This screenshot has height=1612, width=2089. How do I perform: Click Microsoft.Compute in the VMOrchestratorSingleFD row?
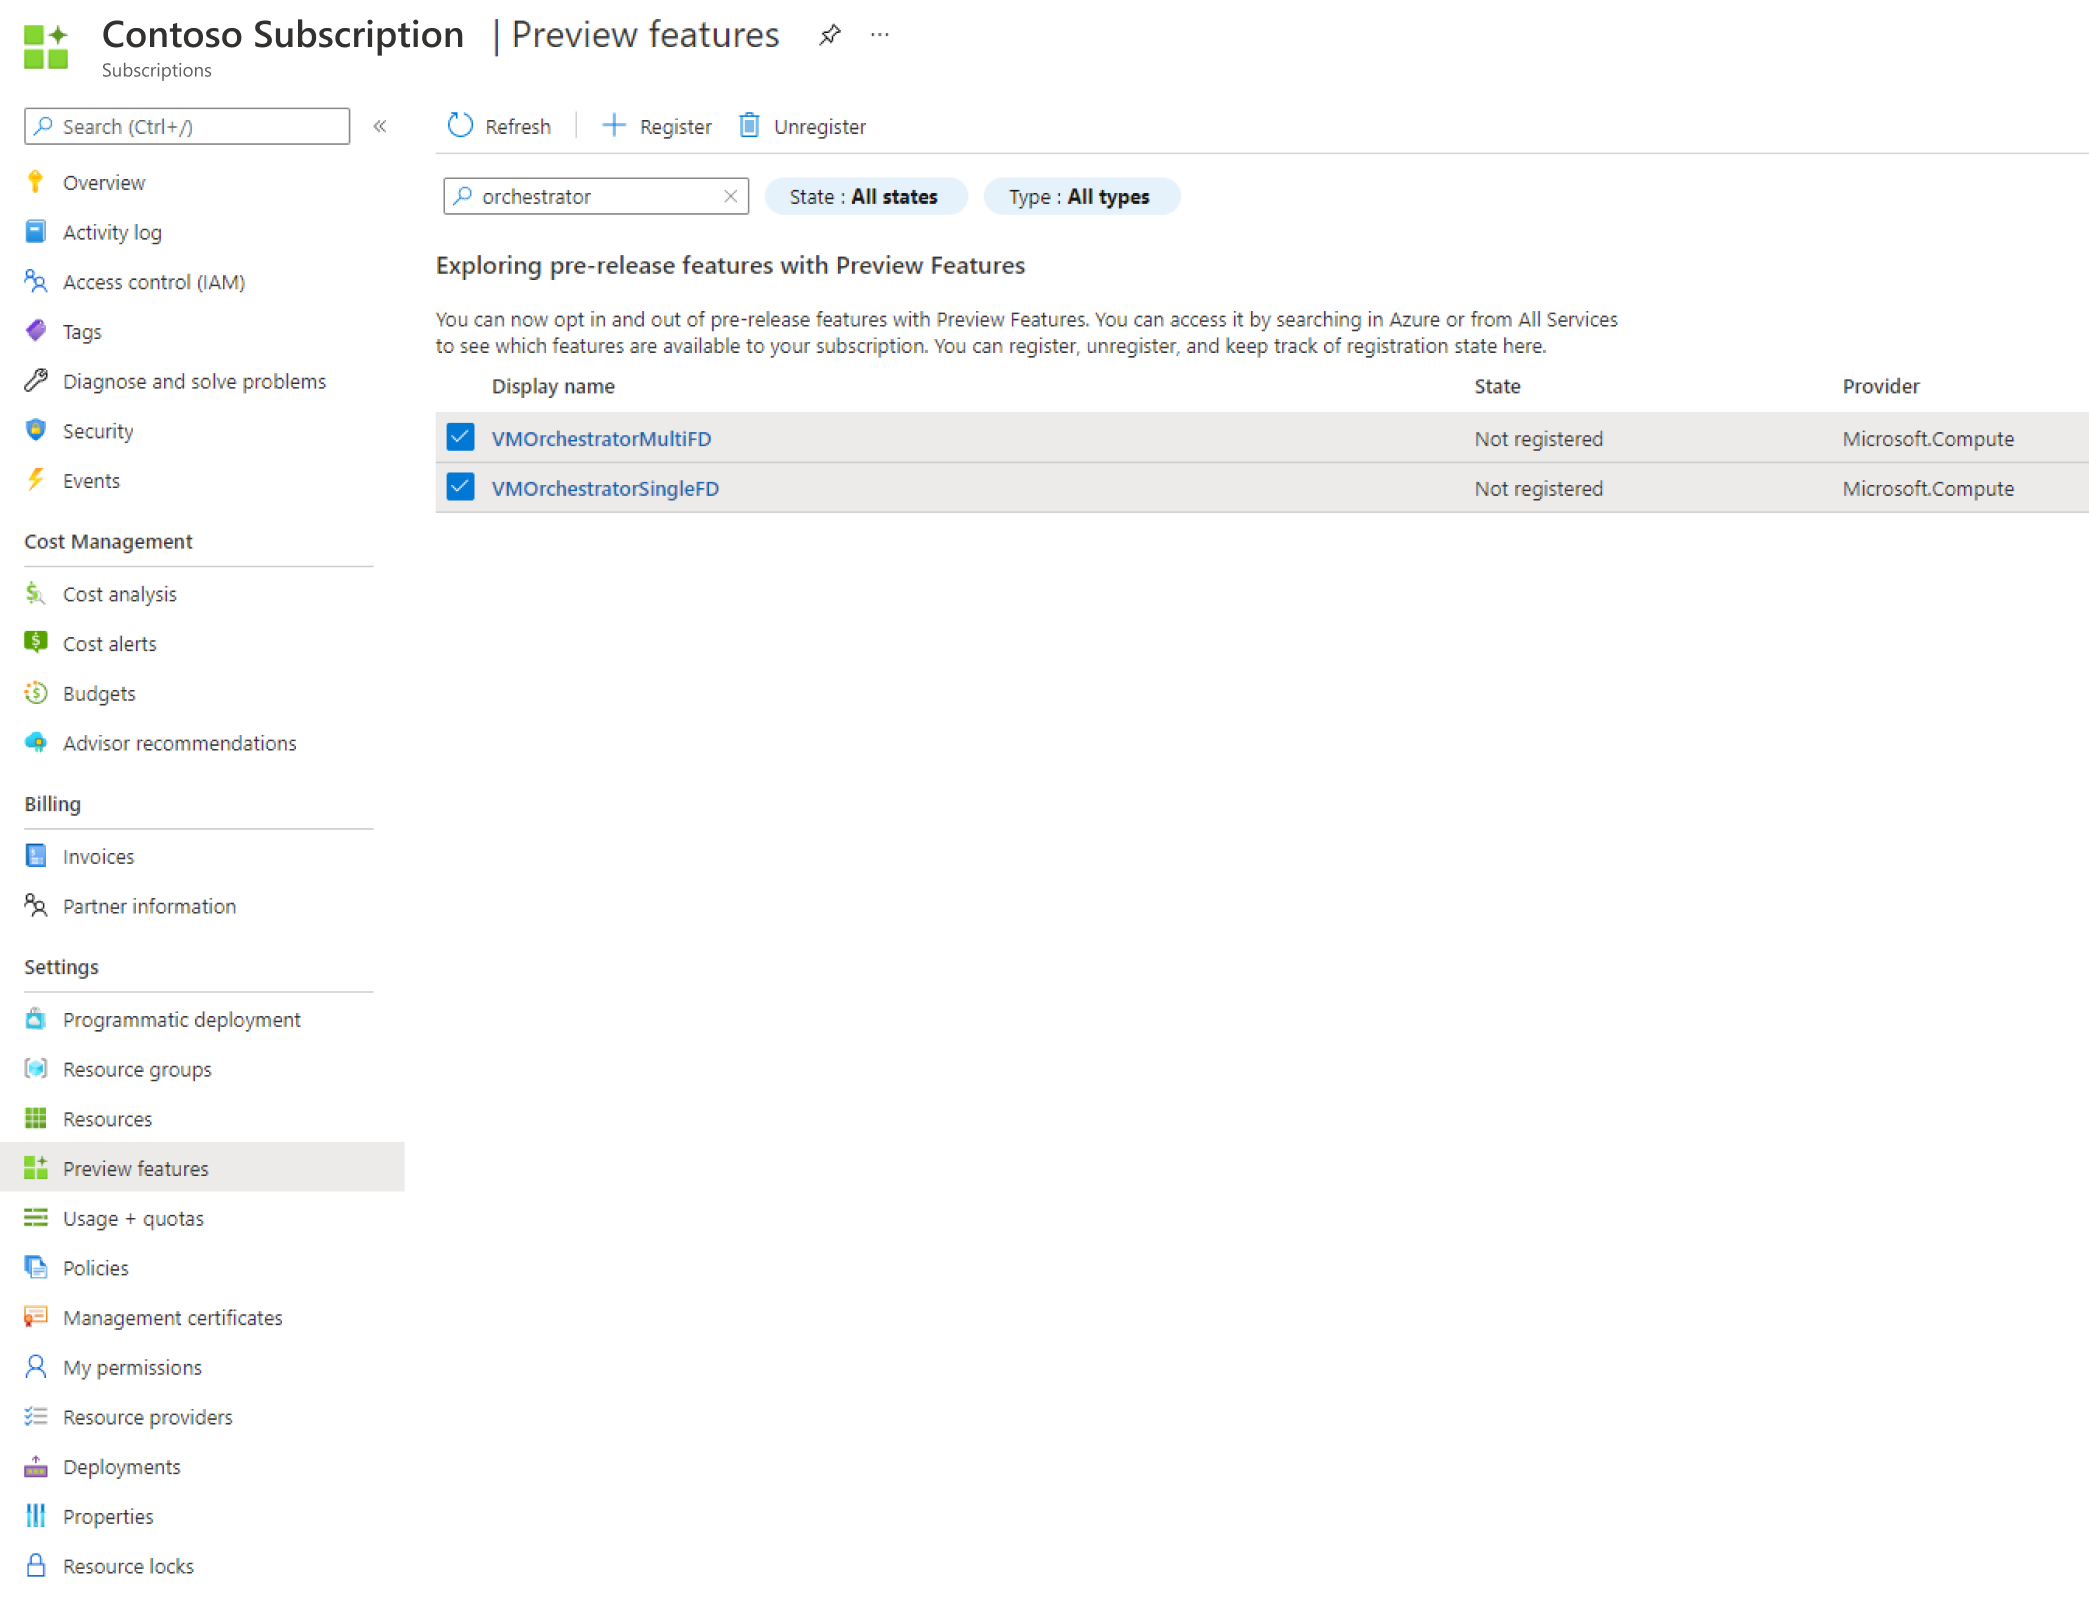click(x=1928, y=488)
